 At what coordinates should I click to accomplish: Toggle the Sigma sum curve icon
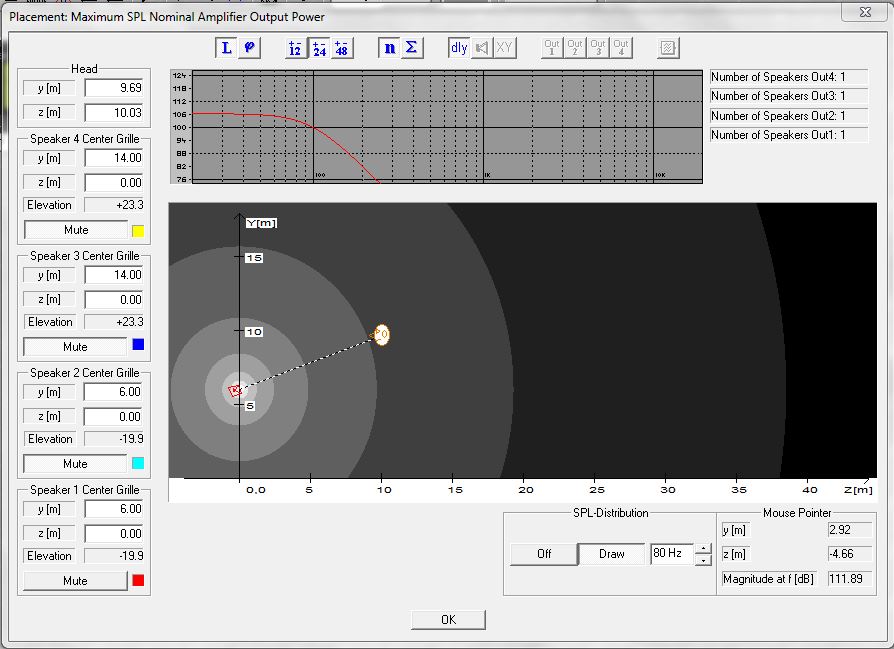tap(411, 48)
